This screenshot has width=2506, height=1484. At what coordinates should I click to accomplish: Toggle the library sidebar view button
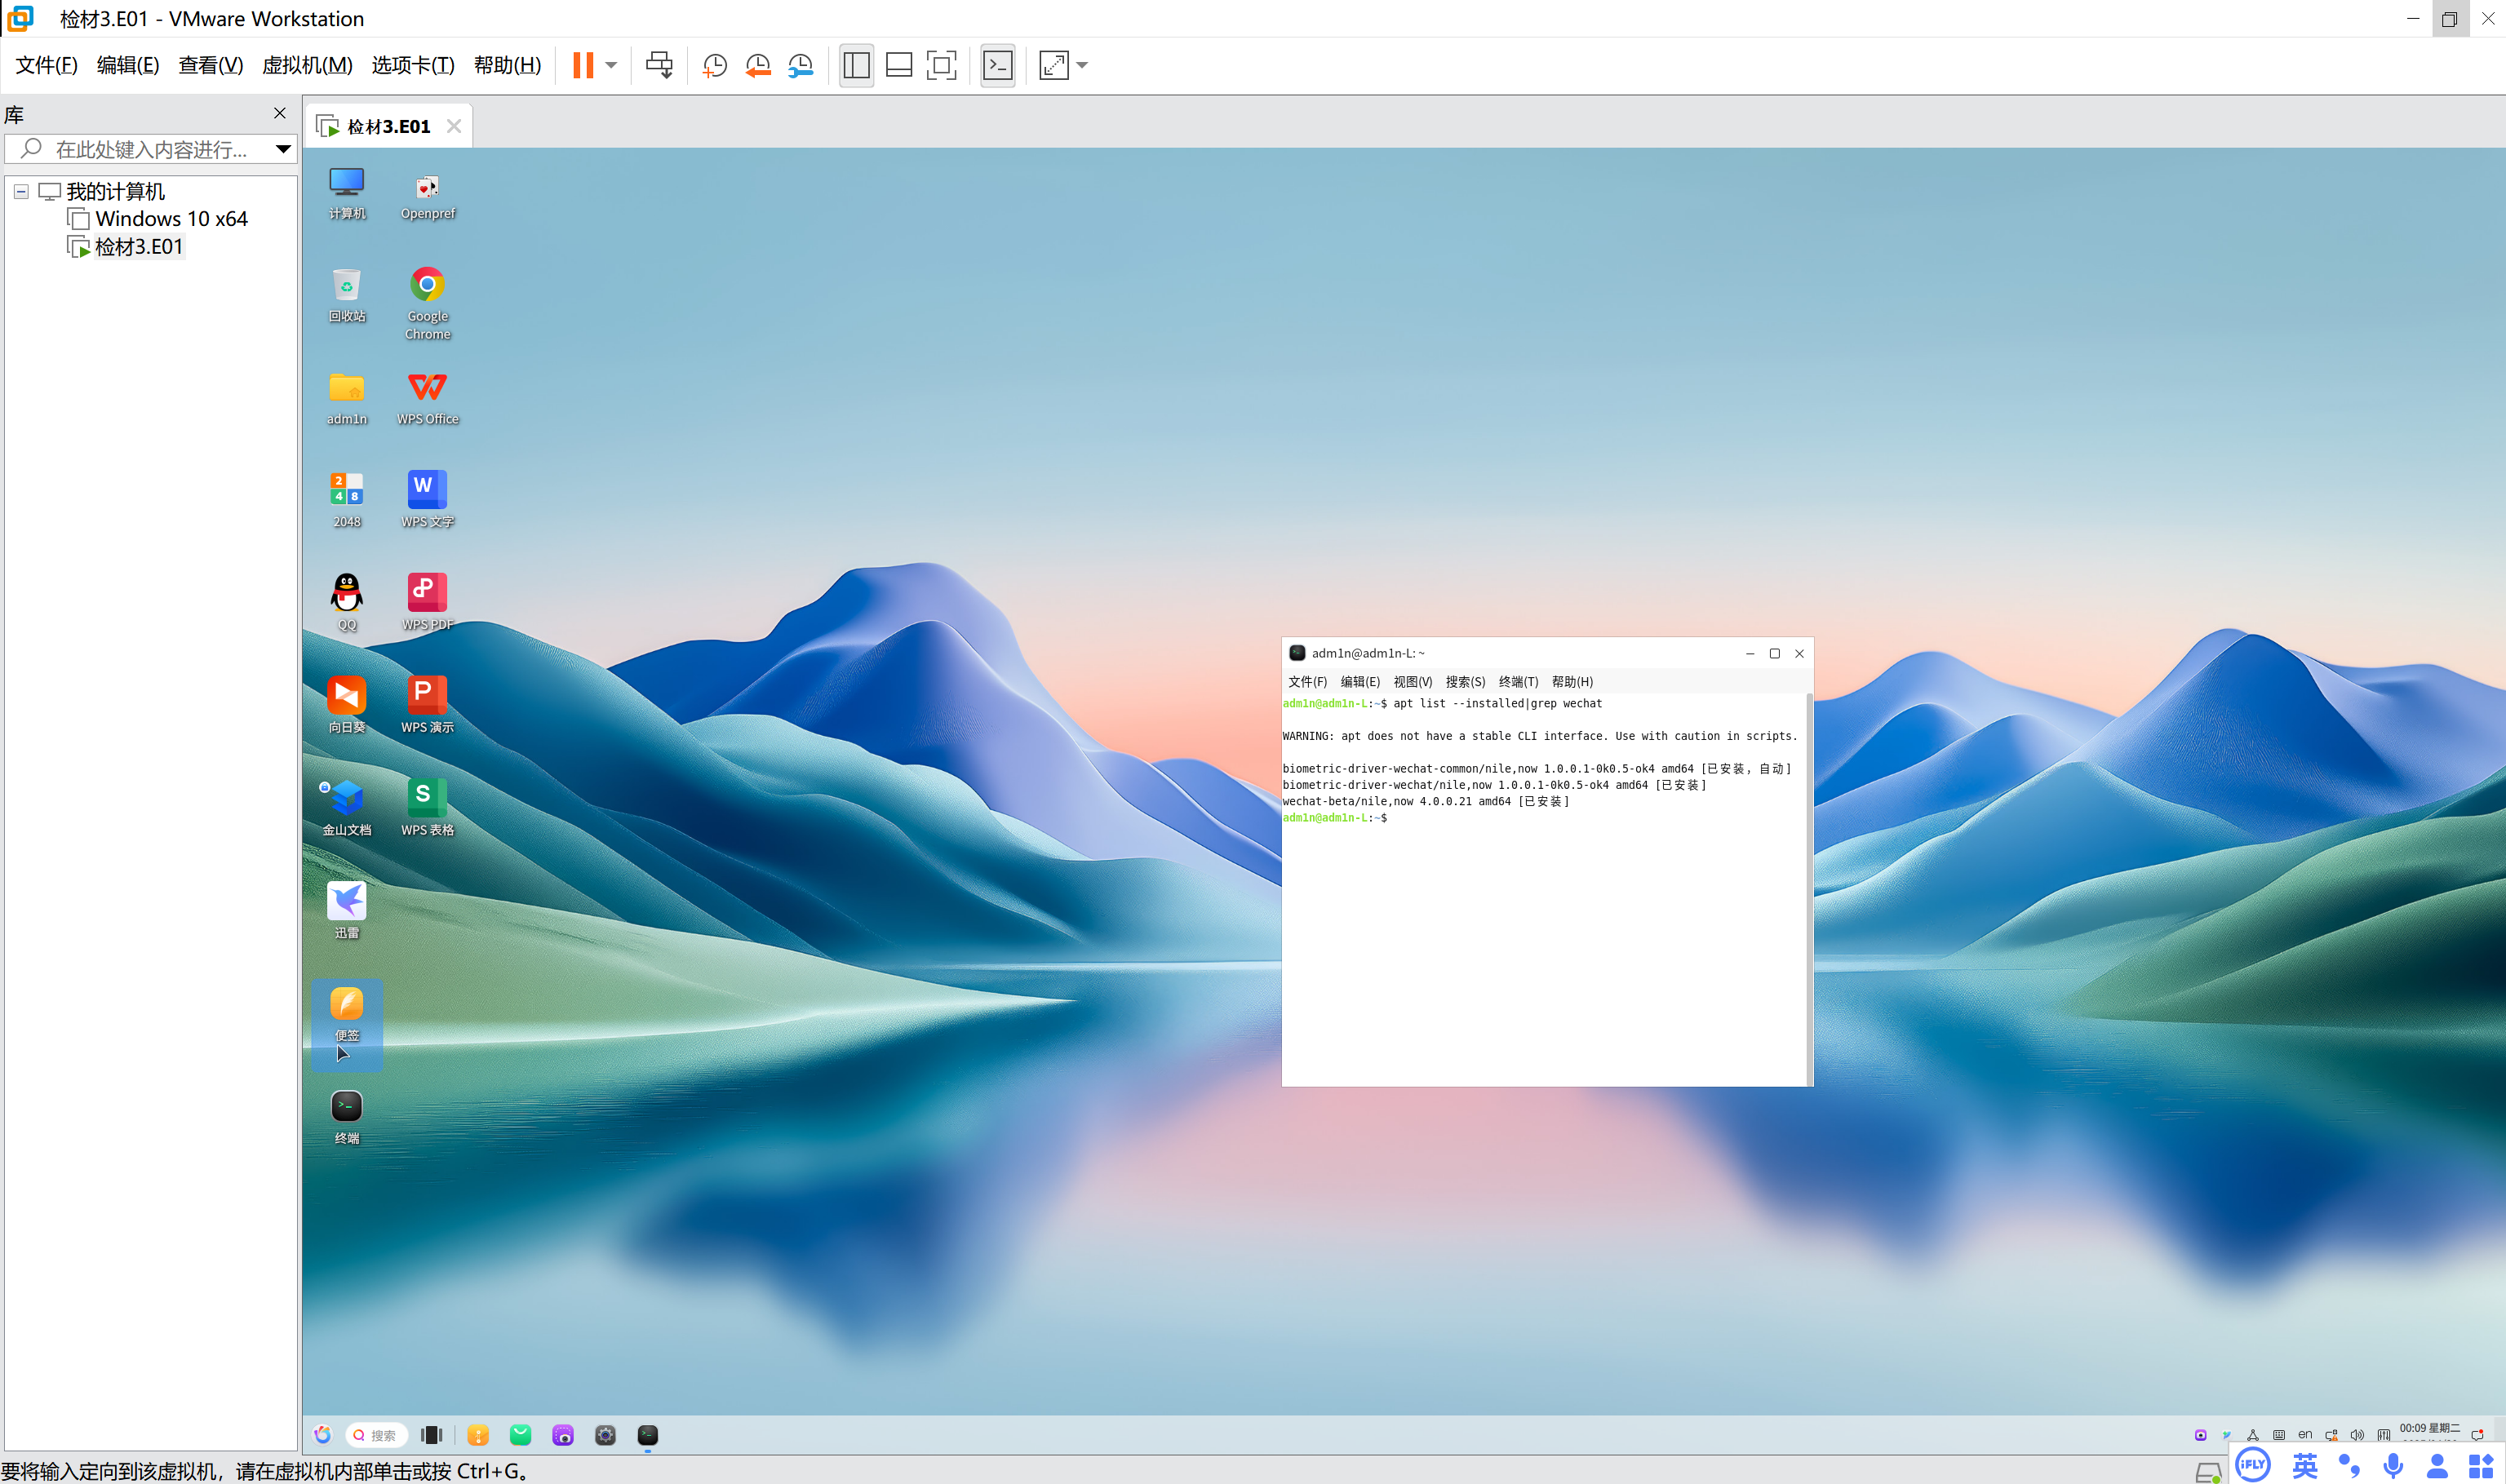(x=856, y=66)
